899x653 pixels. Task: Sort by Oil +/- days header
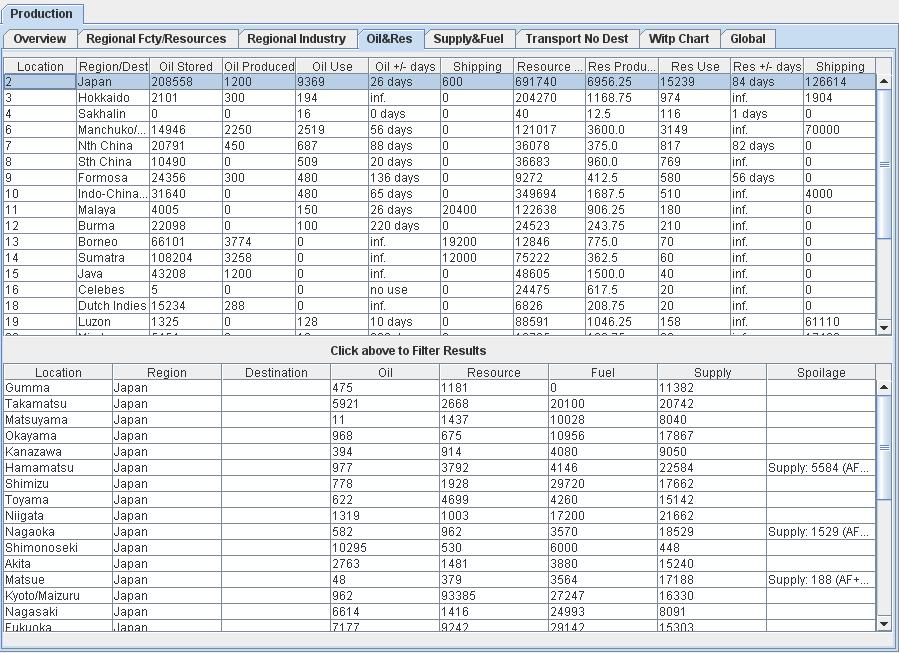(x=405, y=67)
